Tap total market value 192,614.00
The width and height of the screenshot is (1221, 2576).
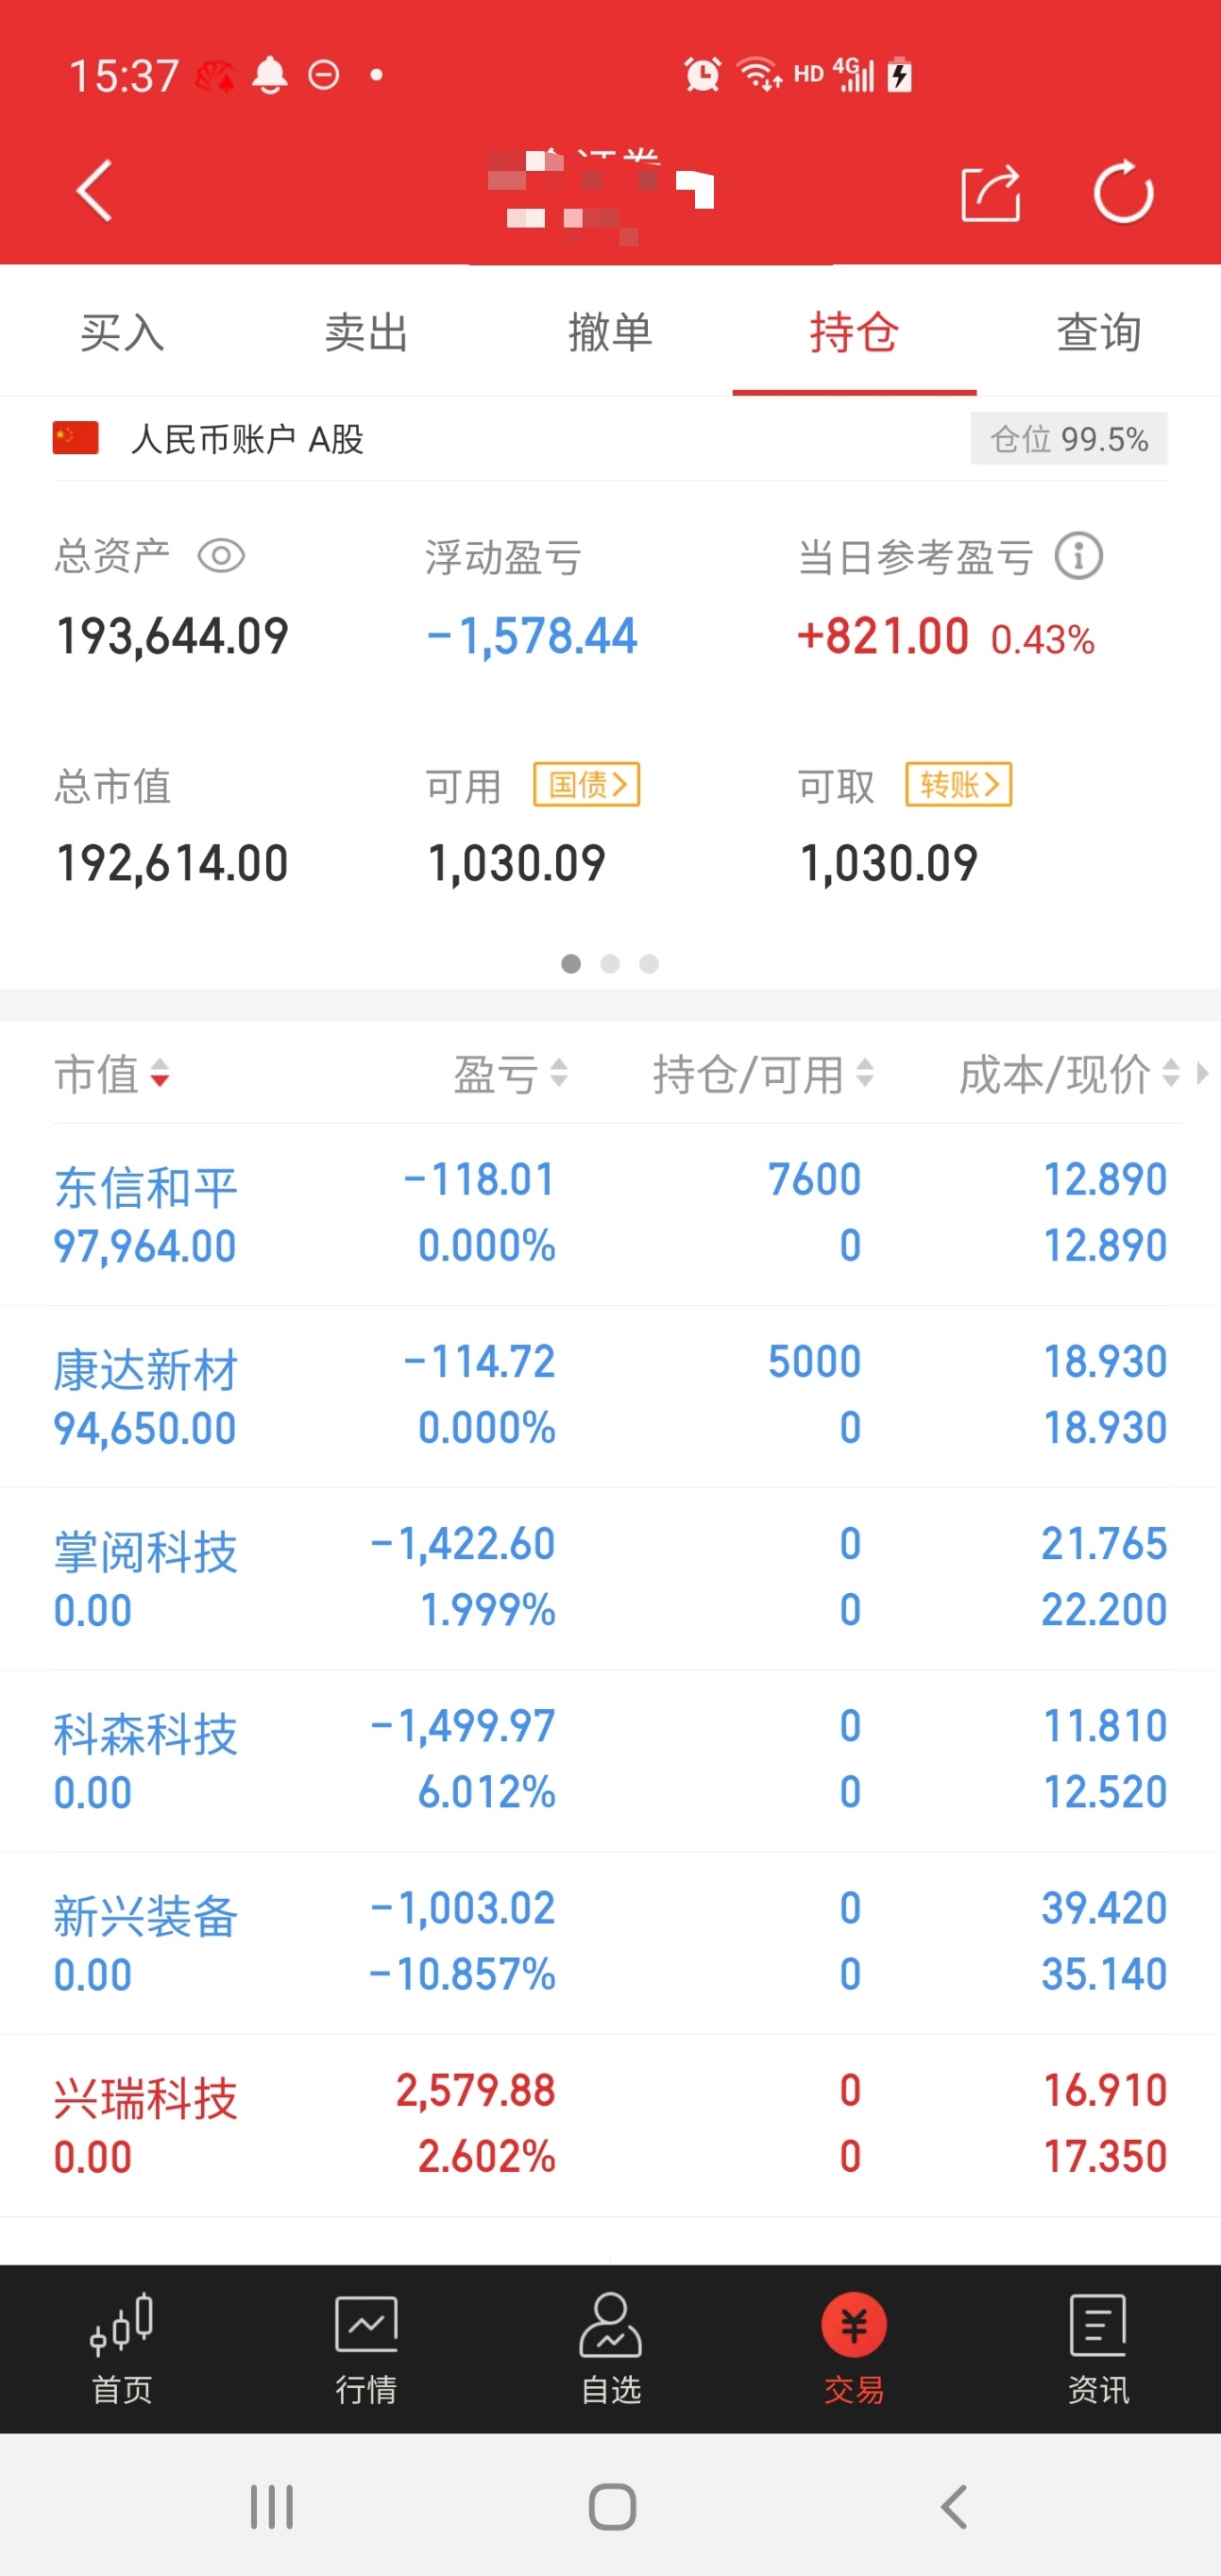click(172, 863)
